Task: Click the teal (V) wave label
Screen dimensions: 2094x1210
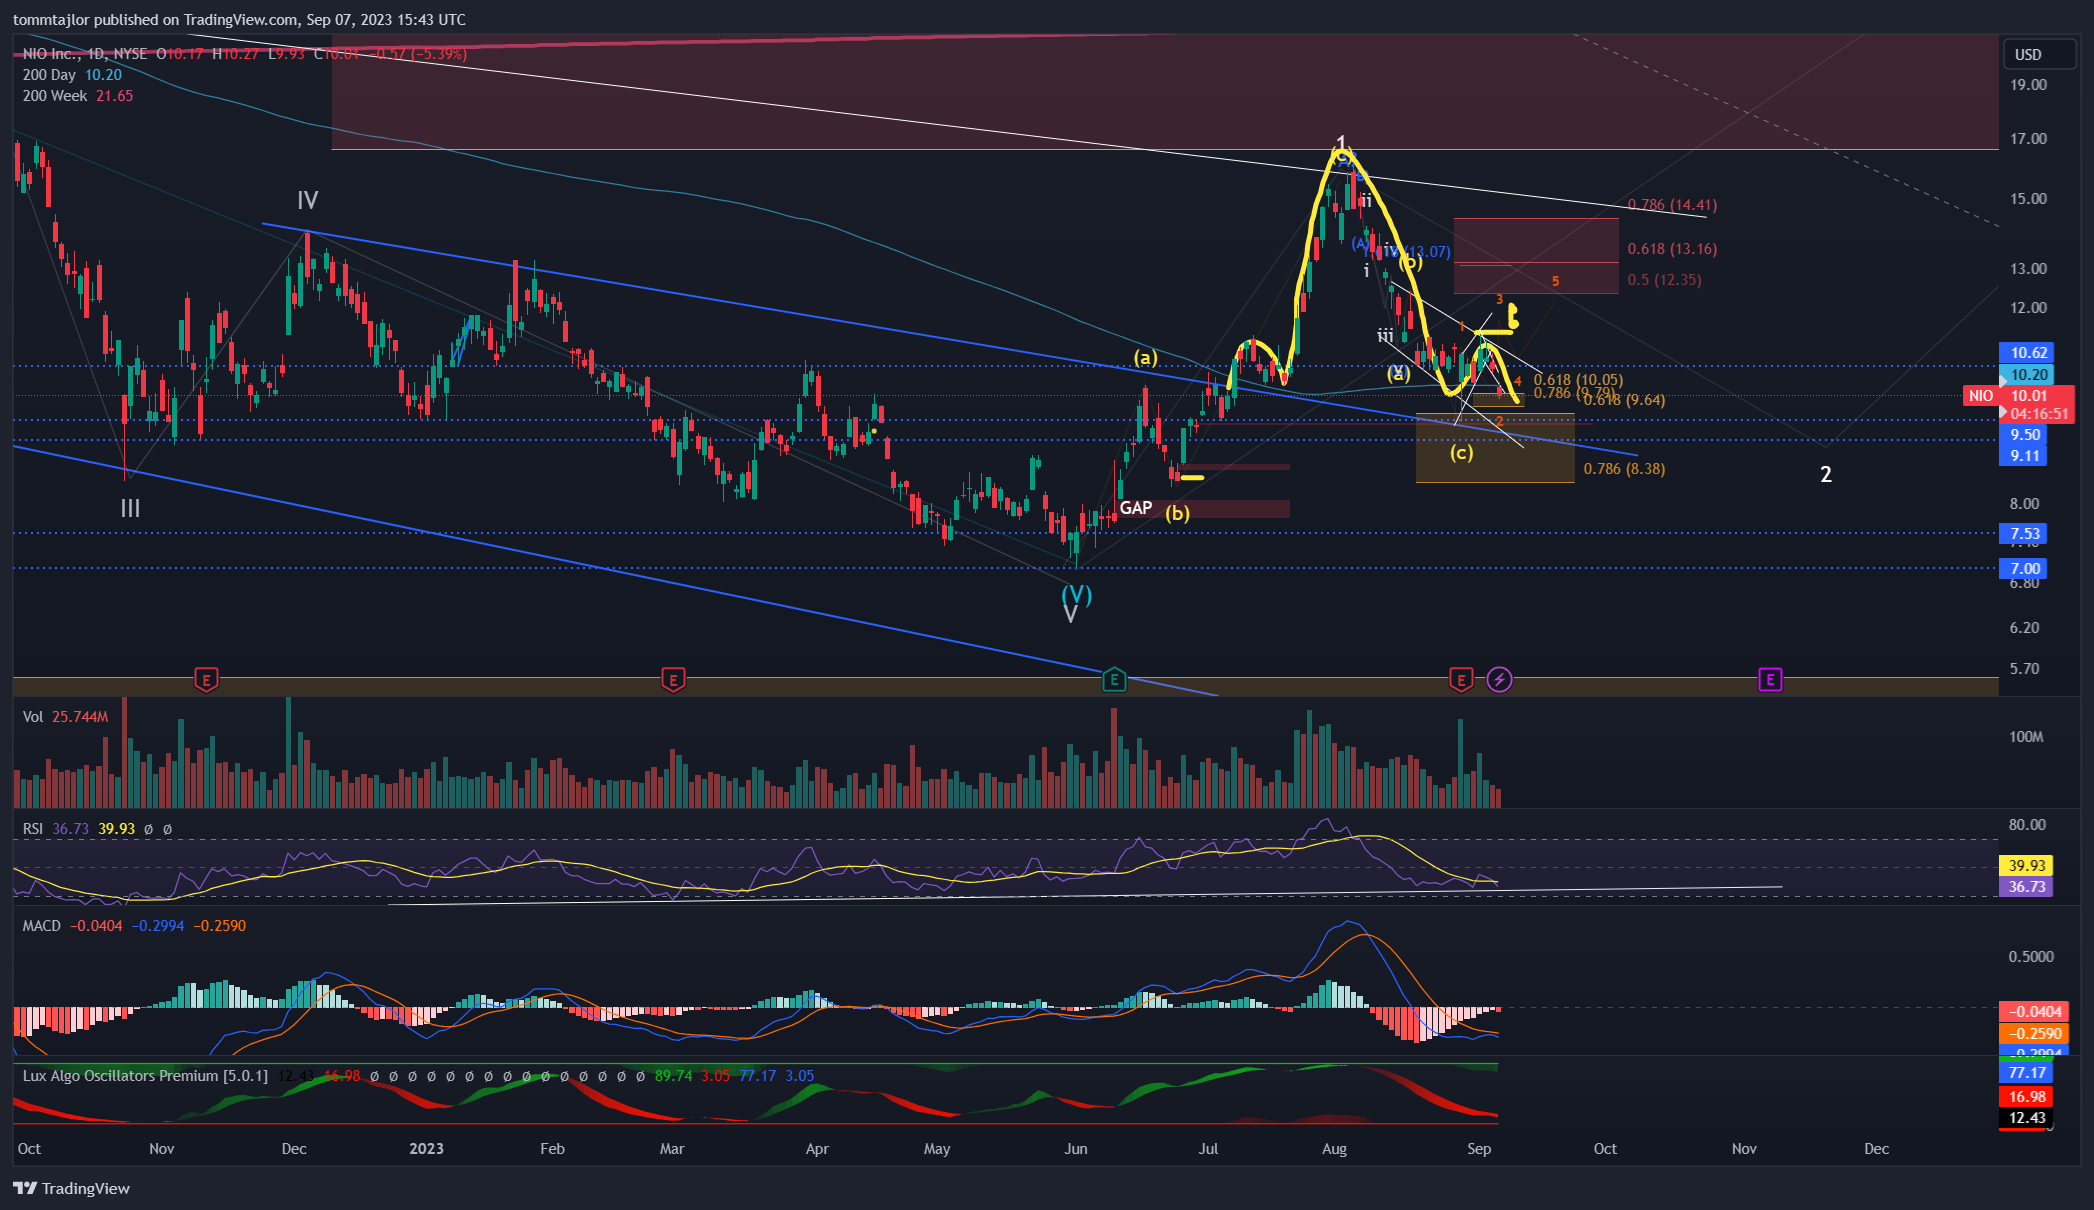Action: pos(1076,594)
